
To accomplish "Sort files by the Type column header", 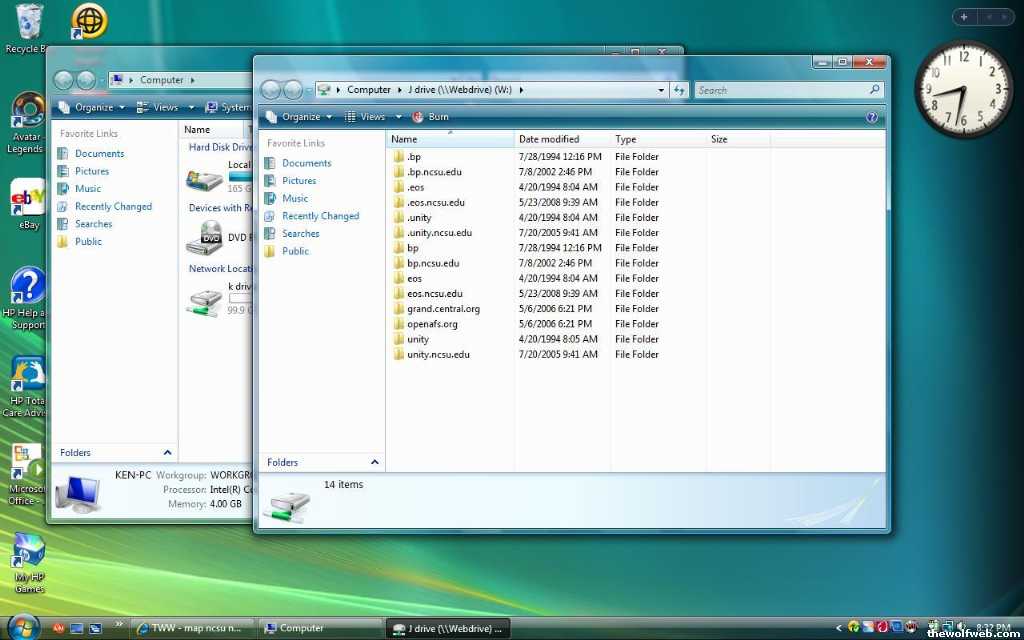I will (626, 139).
